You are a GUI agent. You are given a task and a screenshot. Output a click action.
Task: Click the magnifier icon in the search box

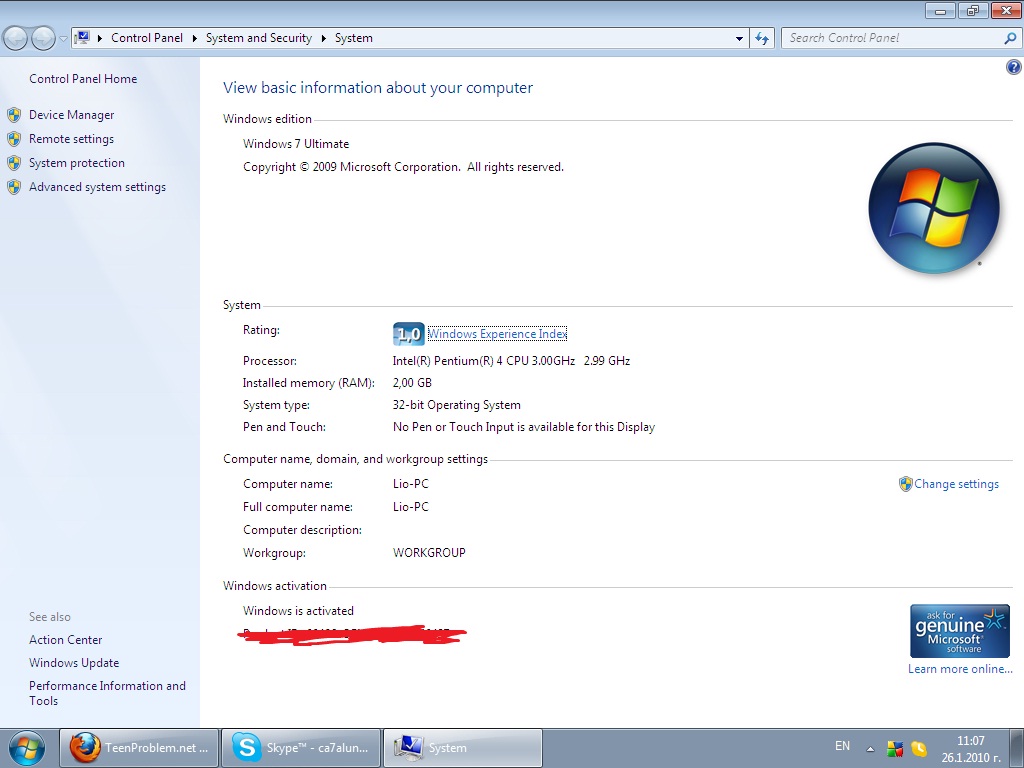tap(1010, 39)
